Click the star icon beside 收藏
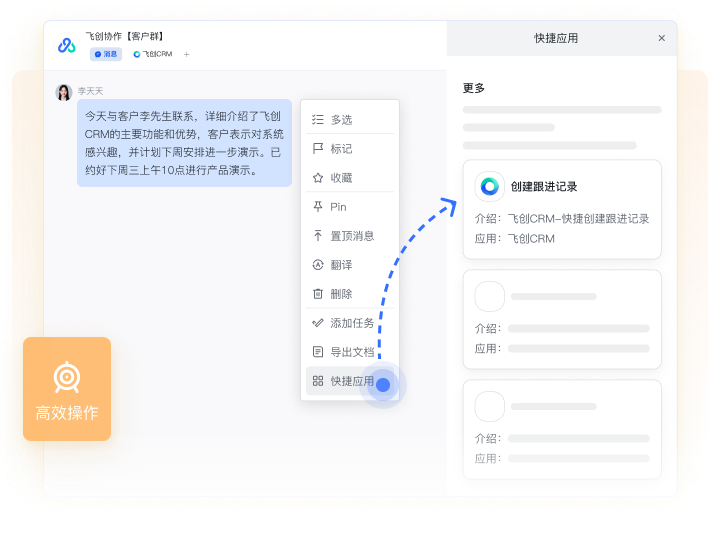This screenshot has height=540, width=720. tap(318, 178)
